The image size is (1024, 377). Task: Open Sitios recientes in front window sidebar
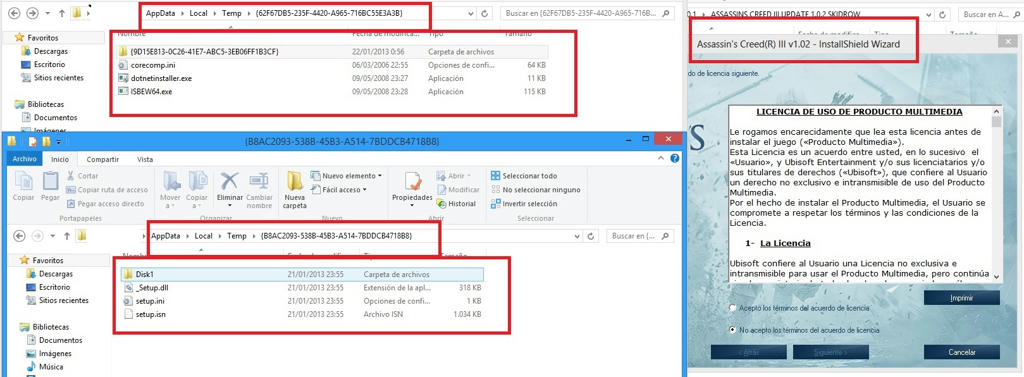[x=62, y=301]
